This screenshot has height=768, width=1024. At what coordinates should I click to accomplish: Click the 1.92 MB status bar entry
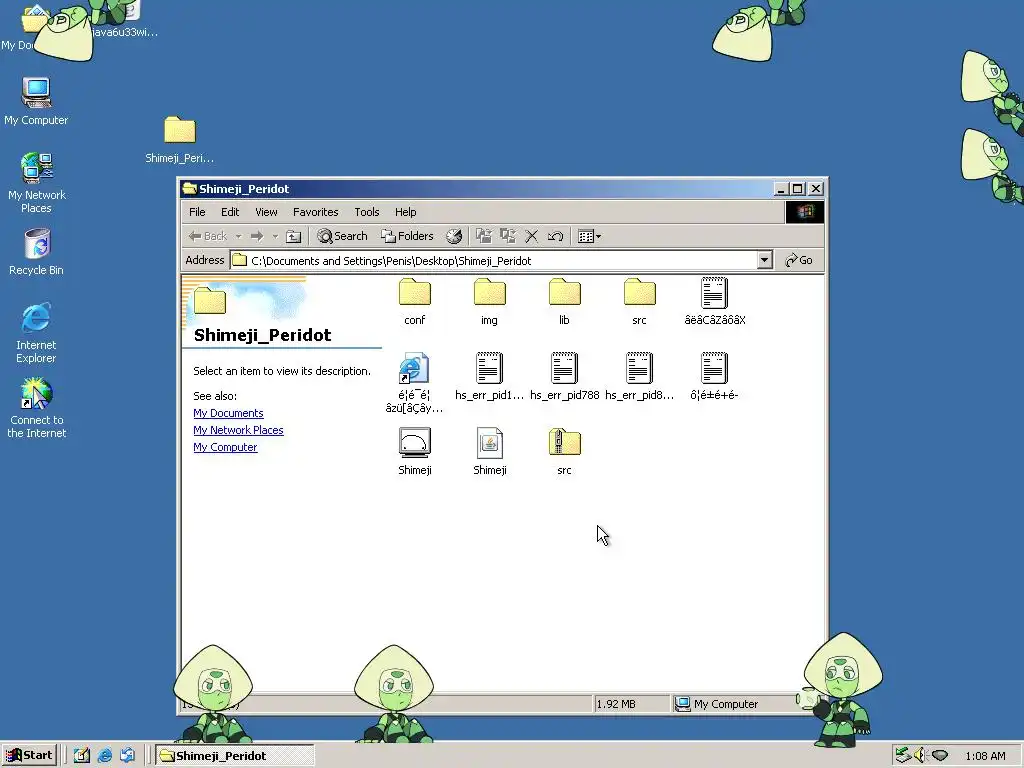point(632,704)
